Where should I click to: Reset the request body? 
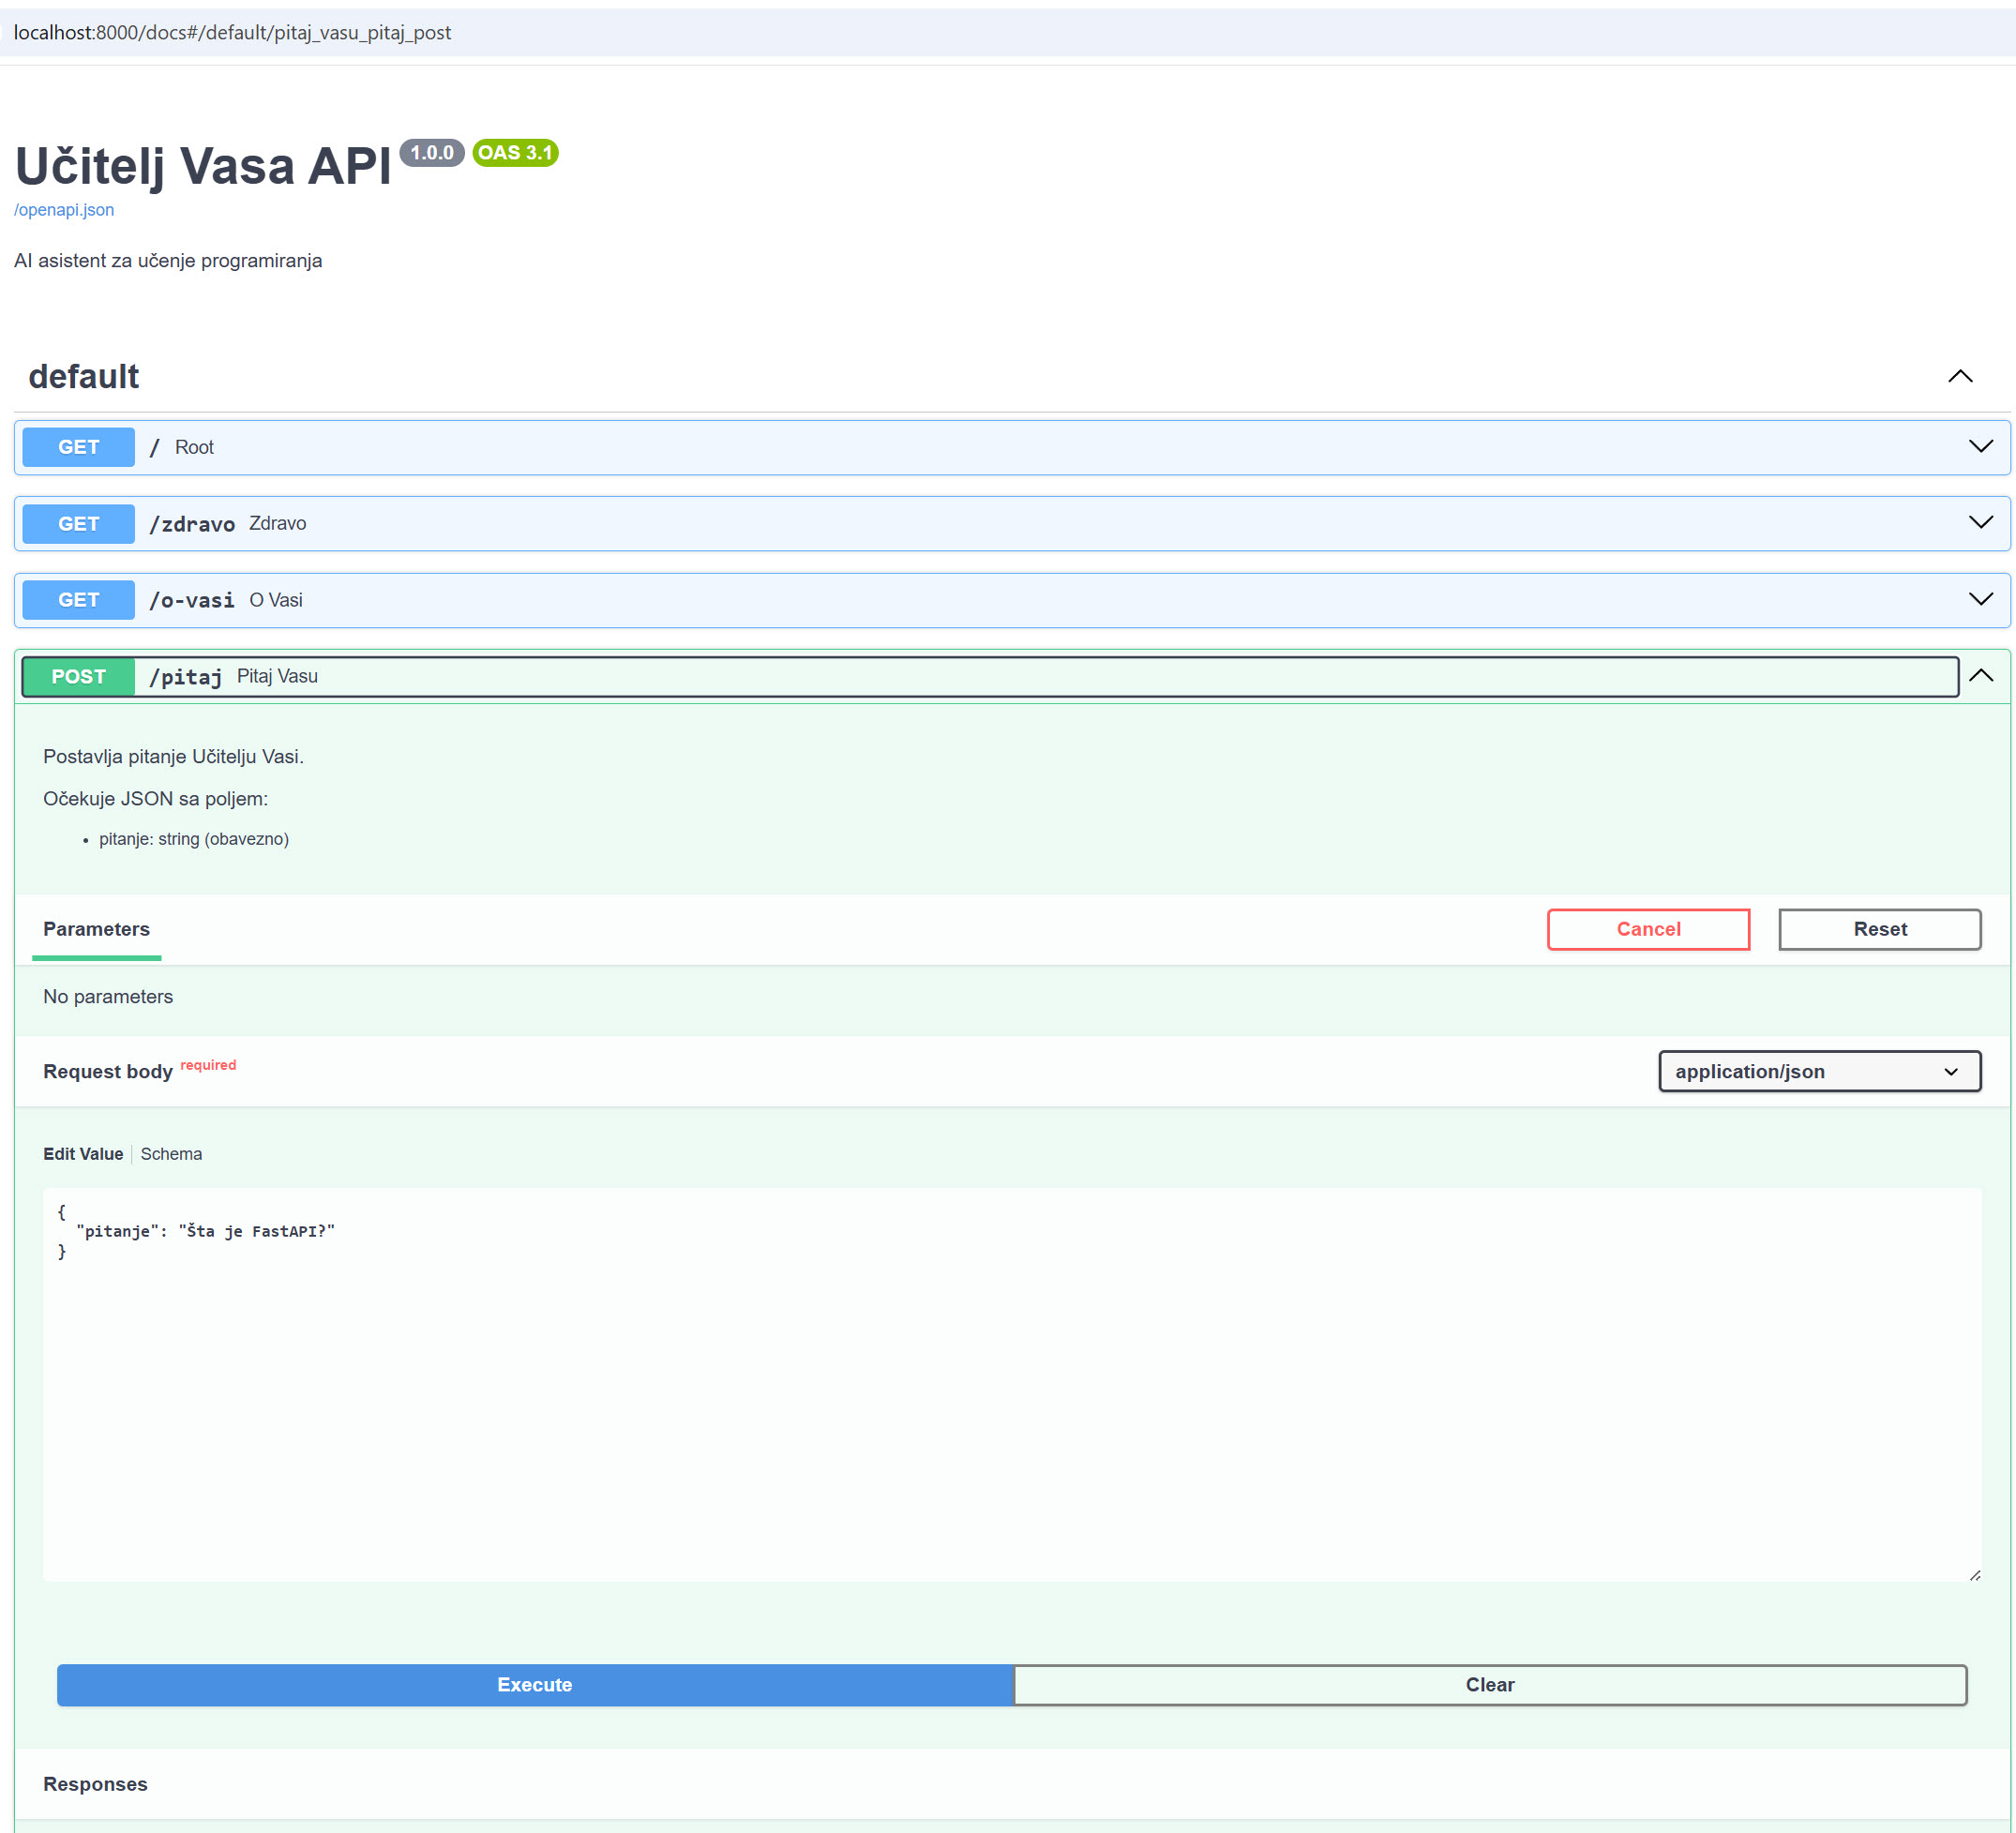pyautogui.click(x=1879, y=929)
